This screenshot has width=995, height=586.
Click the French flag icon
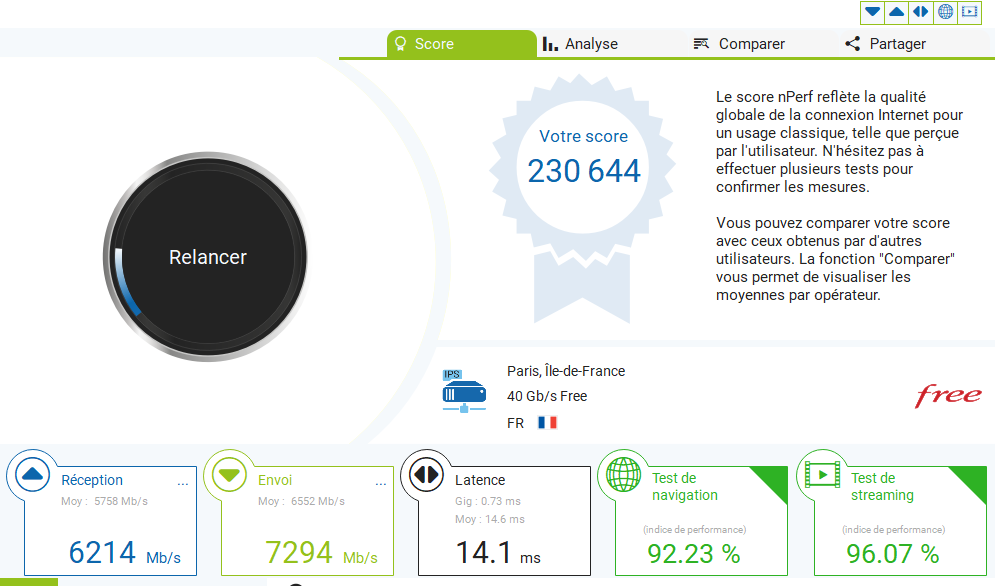(x=547, y=422)
